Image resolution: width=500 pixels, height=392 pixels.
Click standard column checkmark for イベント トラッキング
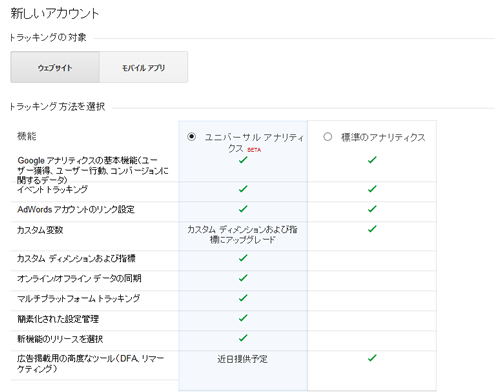372,189
